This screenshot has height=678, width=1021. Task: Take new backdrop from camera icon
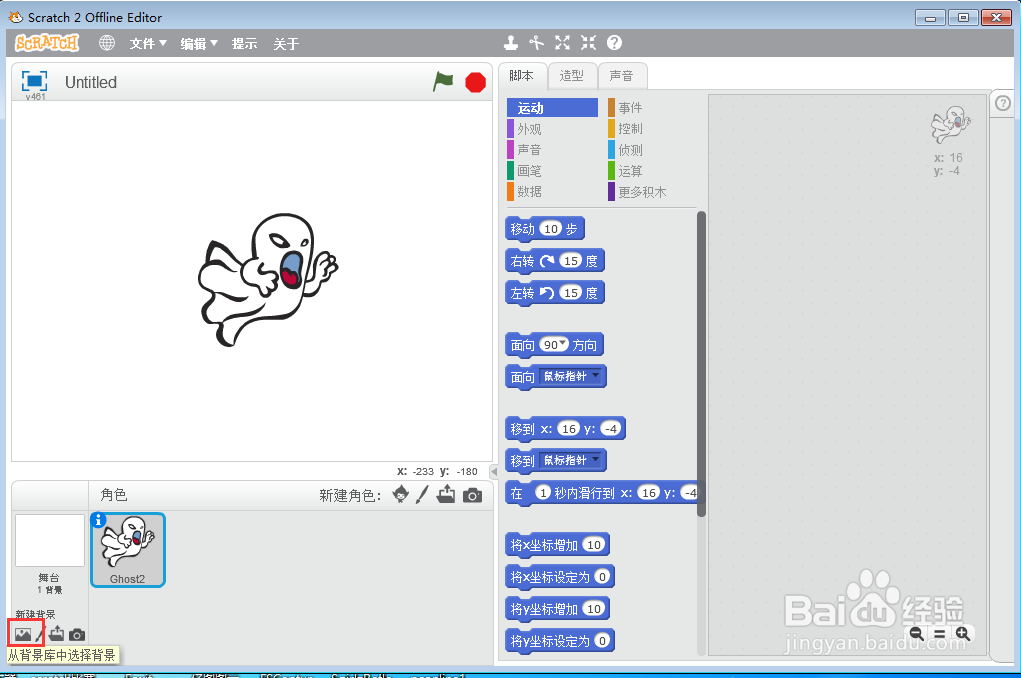tap(77, 634)
